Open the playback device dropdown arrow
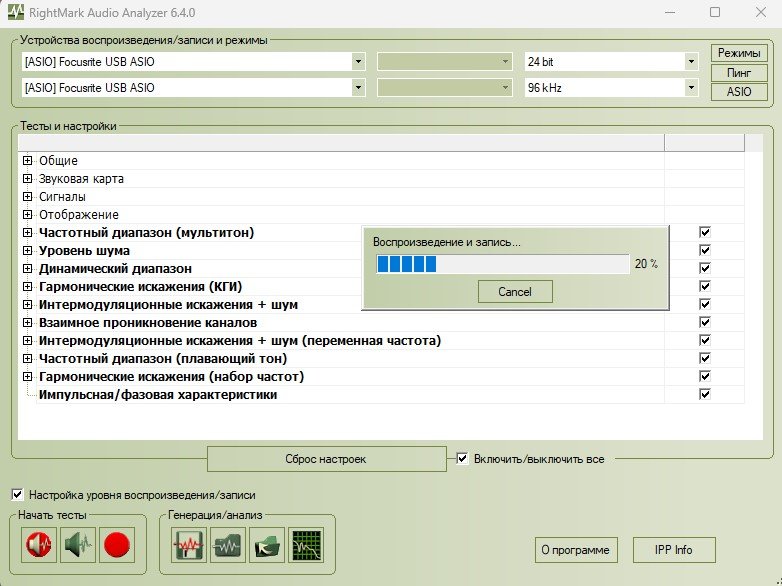The image size is (782, 586). (x=358, y=62)
